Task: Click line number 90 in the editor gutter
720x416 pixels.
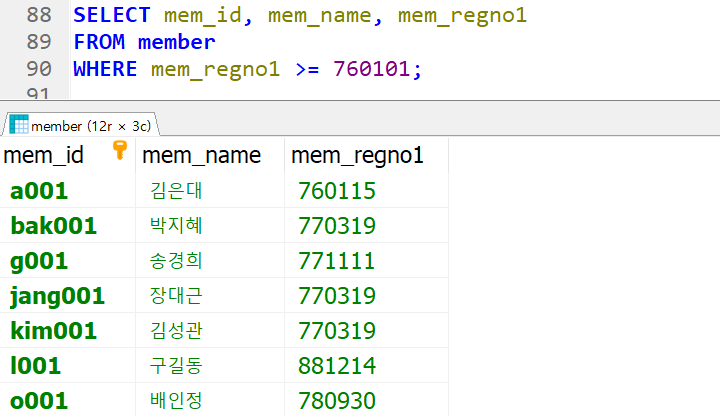Action: click(39, 69)
